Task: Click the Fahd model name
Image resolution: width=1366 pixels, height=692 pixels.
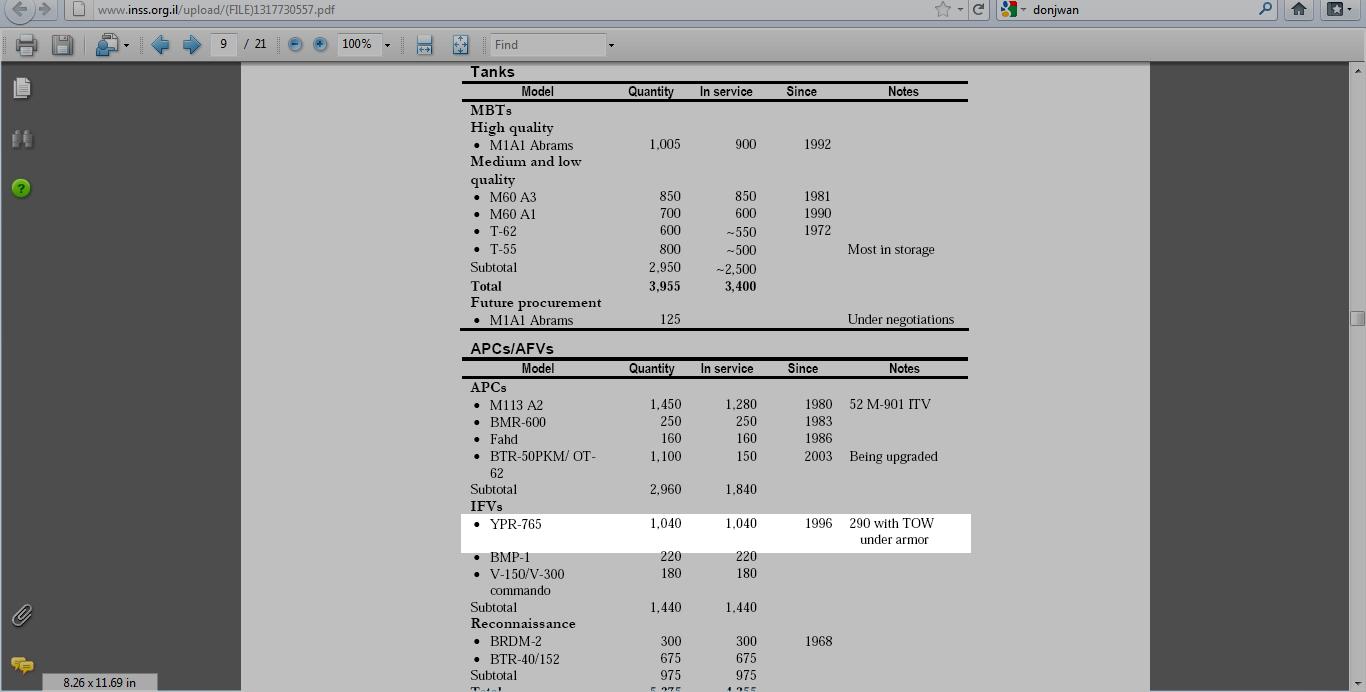Action: click(x=504, y=439)
